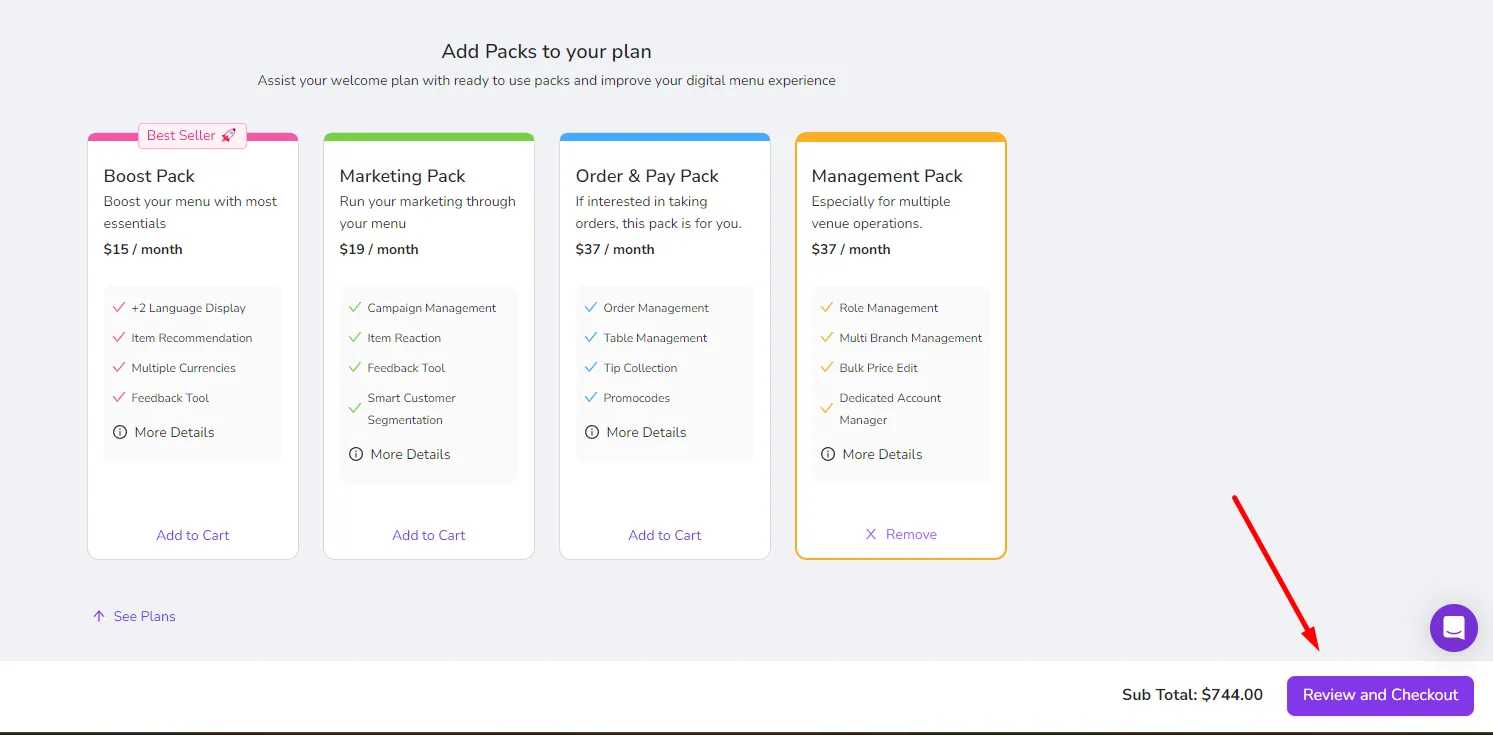Click the info icon in Marketing Pack
The image size is (1493, 735).
(356, 454)
